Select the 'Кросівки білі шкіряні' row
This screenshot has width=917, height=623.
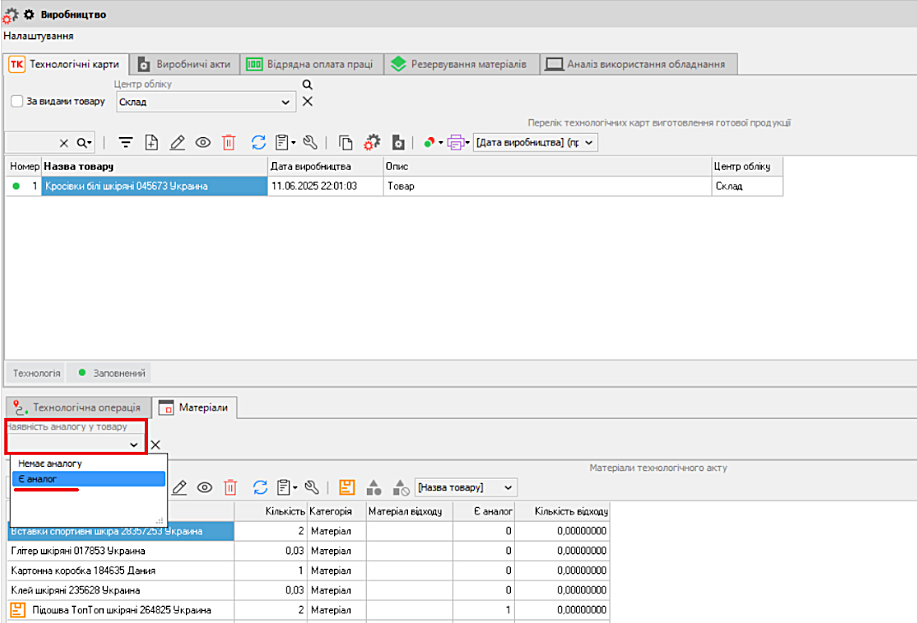click(126, 186)
